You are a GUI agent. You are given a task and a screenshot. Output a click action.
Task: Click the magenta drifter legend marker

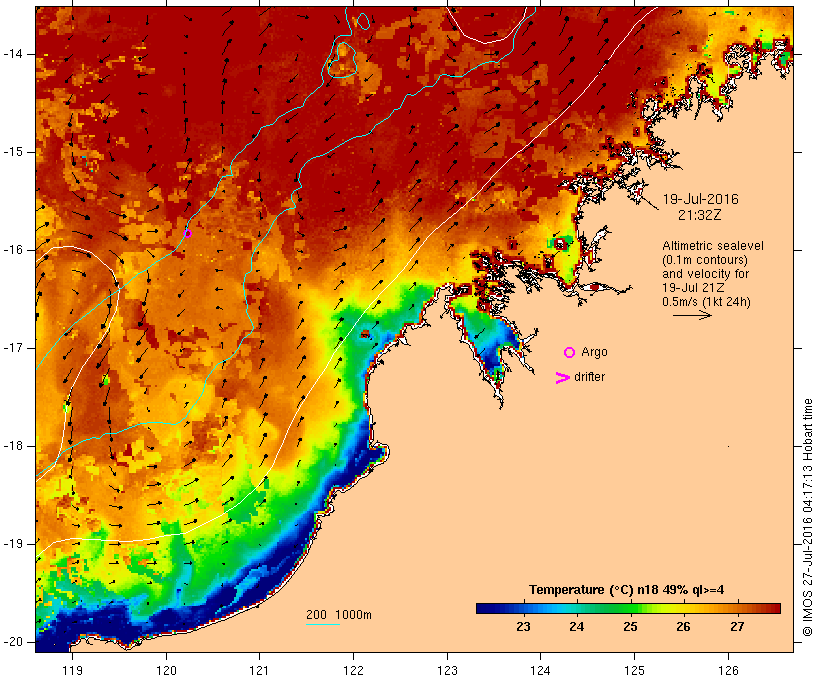coord(563,378)
